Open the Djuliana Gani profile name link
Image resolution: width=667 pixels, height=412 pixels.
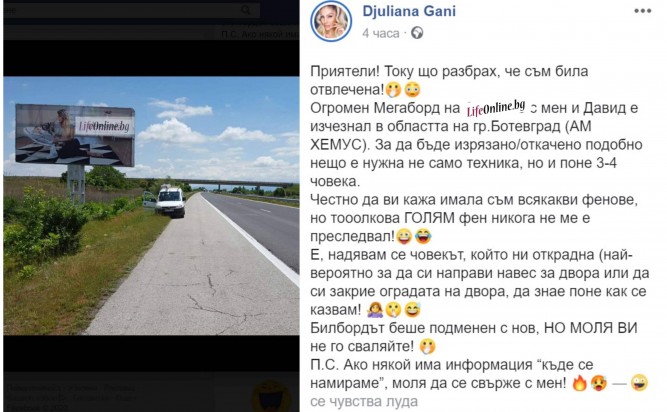[x=409, y=11]
